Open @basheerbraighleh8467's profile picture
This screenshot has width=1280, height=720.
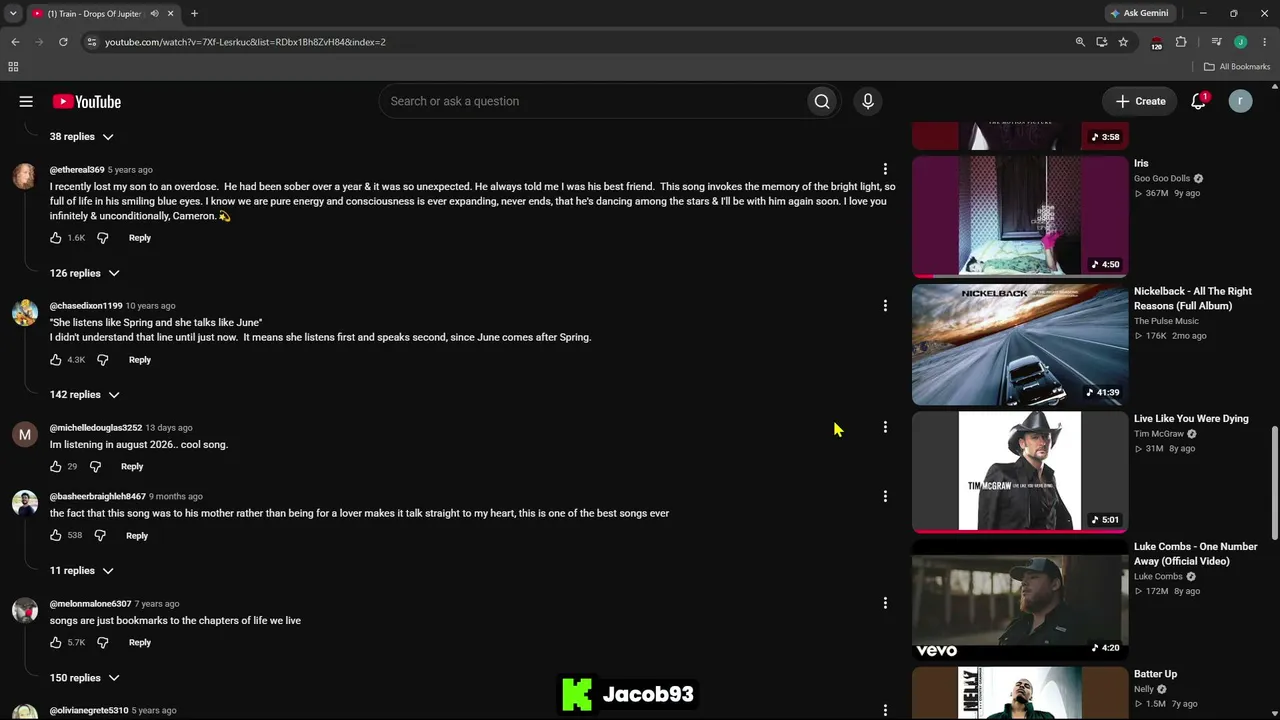25,503
